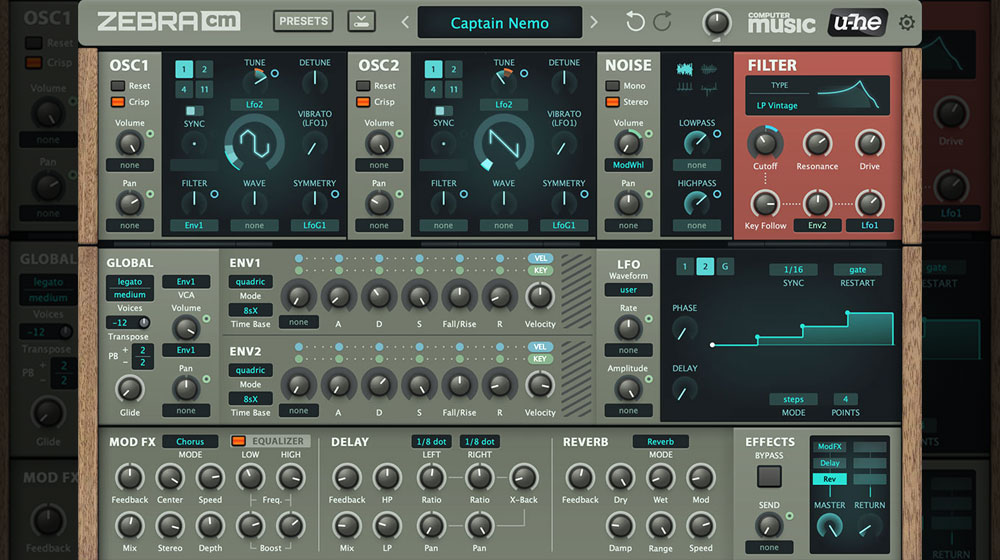Click the legato voice mode button
The width and height of the screenshot is (1000, 560).
point(129,281)
